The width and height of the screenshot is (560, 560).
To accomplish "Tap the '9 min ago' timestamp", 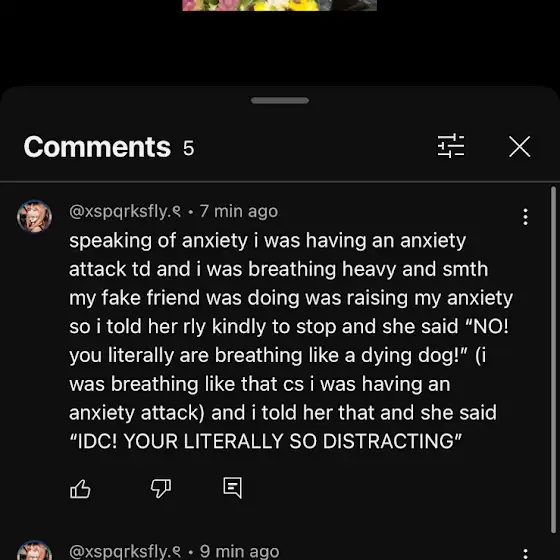I will click(239, 551).
